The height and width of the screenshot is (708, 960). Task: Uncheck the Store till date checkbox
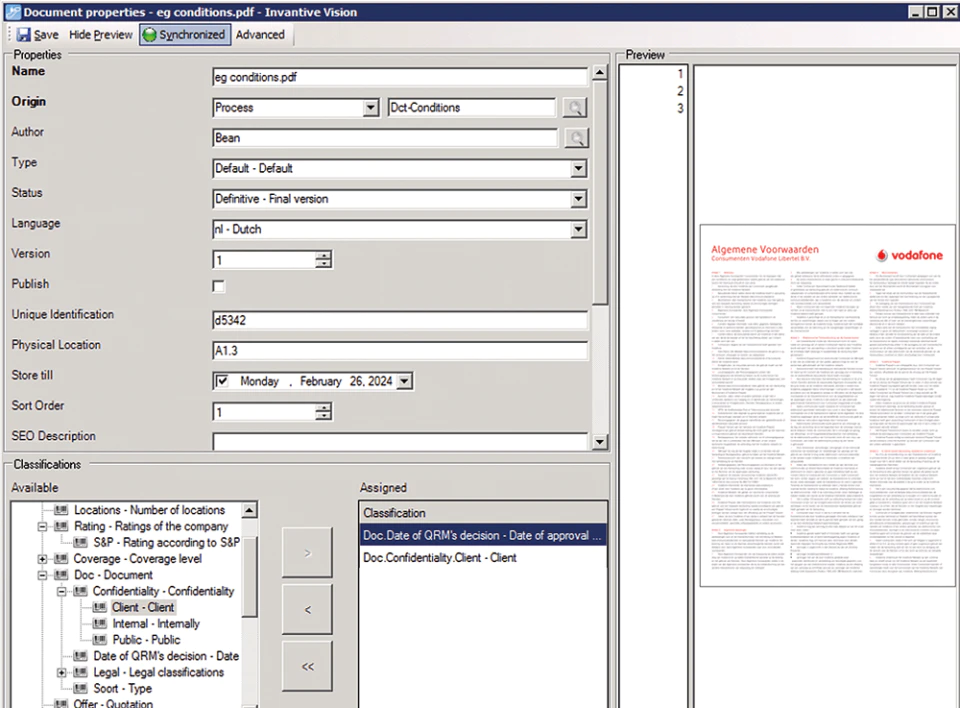coord(222,381)
